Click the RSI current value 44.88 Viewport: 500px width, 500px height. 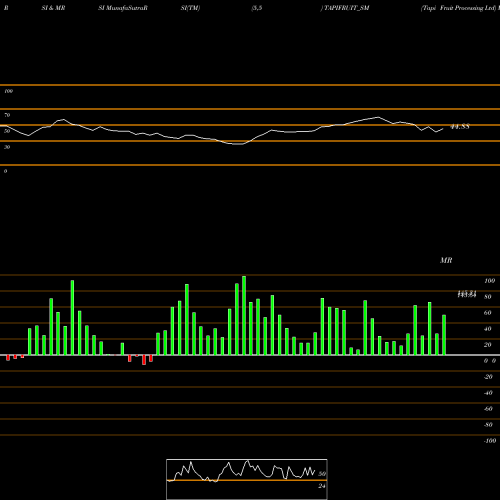[x=460, y=127]
